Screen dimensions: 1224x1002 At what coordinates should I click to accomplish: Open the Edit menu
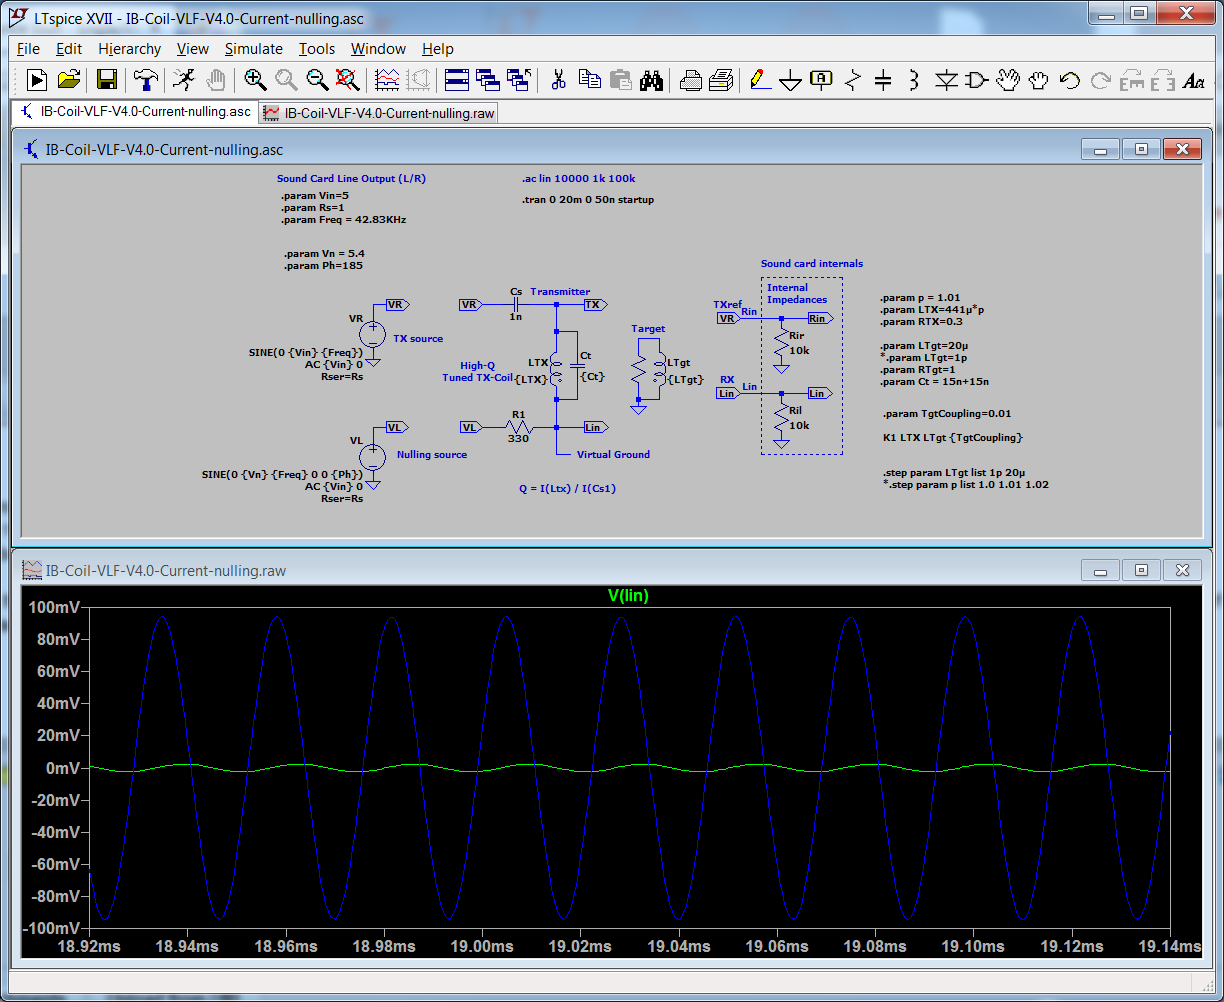click(x=69, y=49)
